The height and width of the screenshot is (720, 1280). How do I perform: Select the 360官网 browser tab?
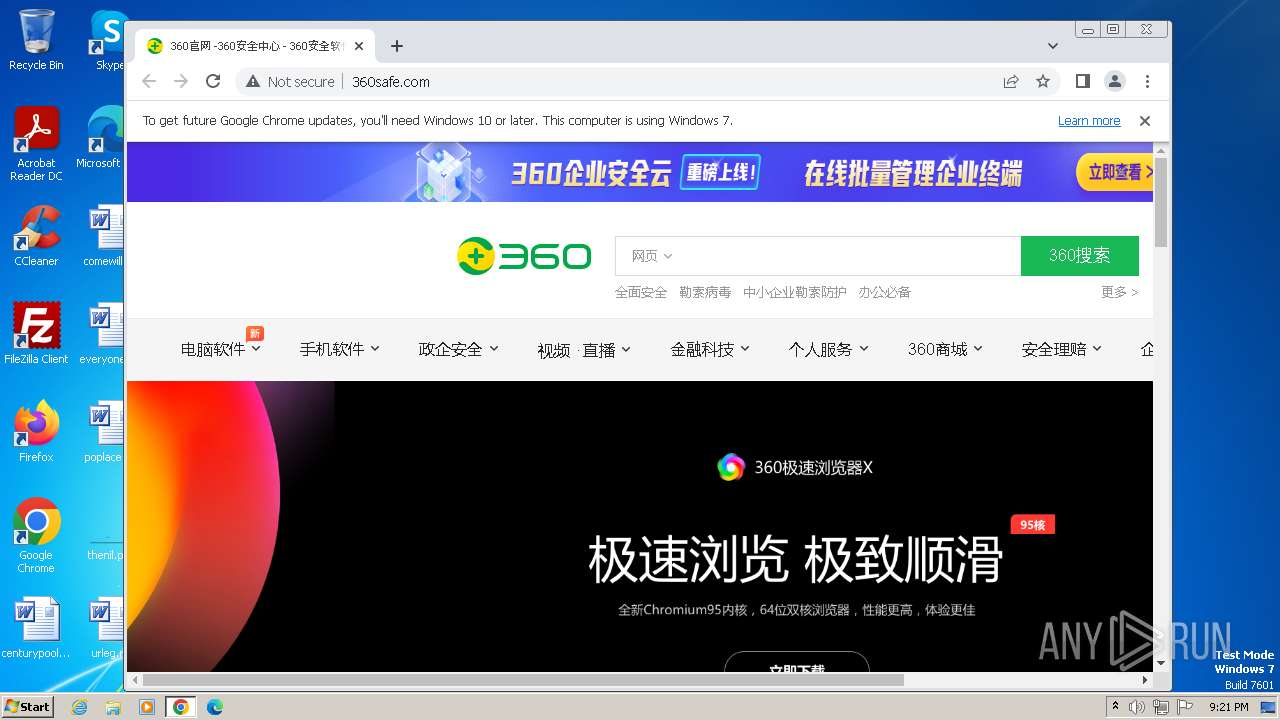255,46
